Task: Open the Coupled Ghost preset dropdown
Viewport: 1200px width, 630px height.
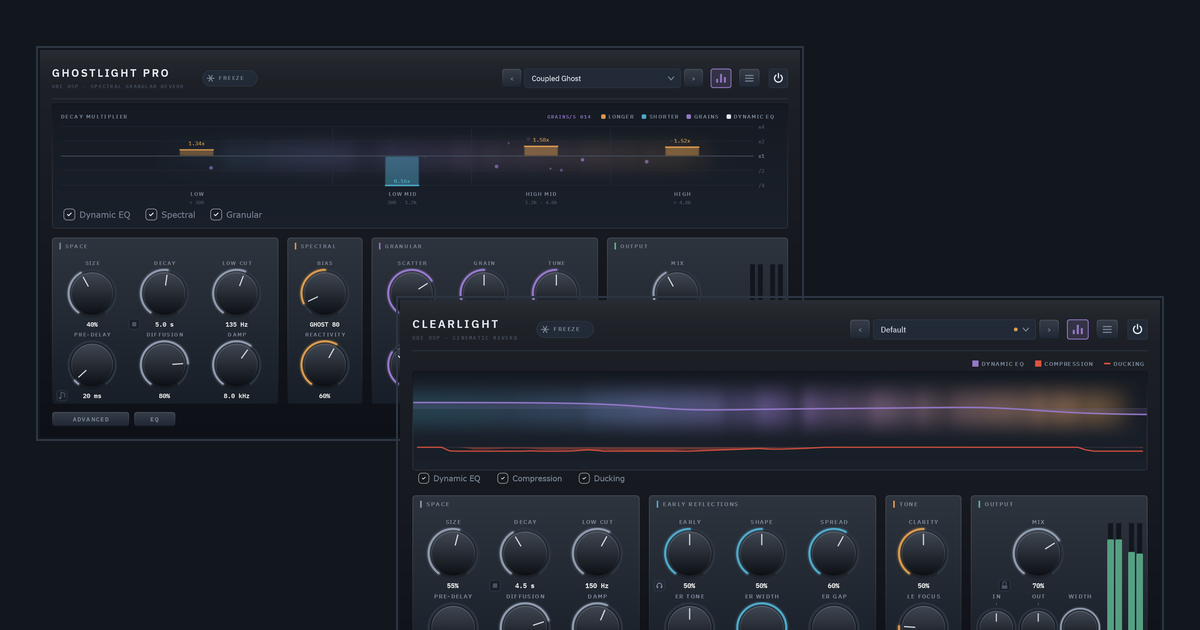Action: click(x=603, y=78)
